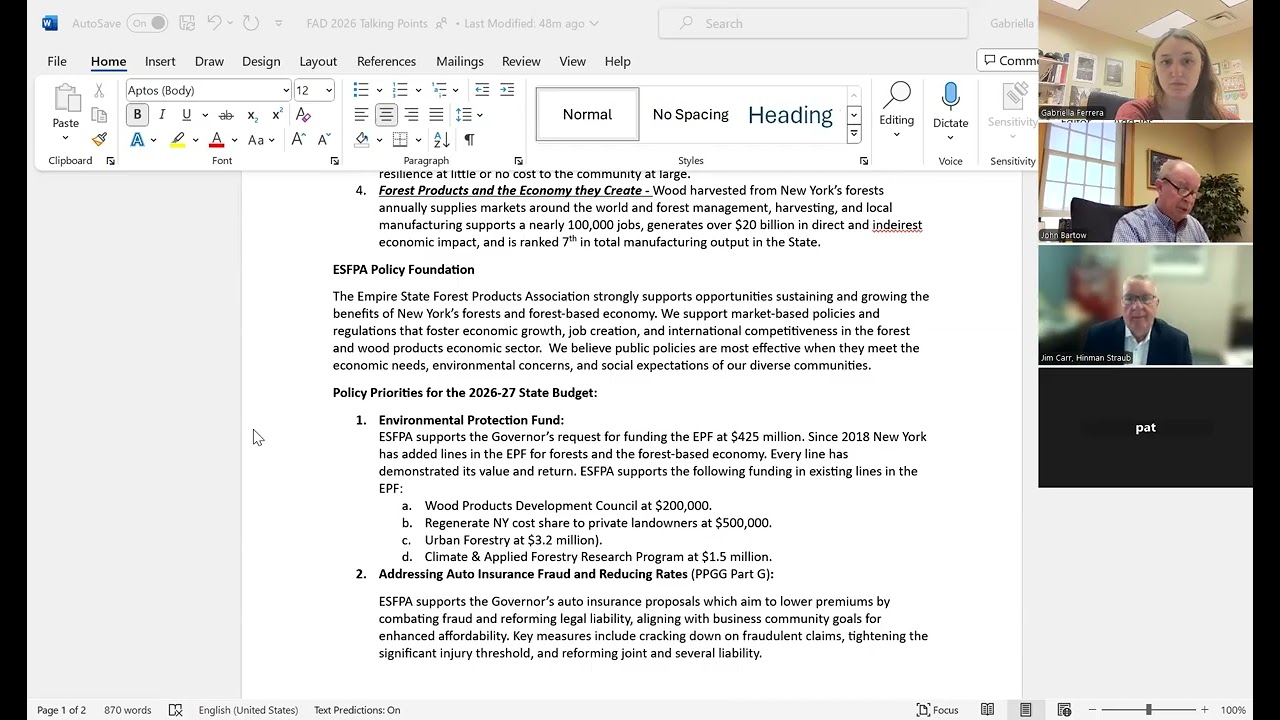Align paragraph text left

(361, 115)
